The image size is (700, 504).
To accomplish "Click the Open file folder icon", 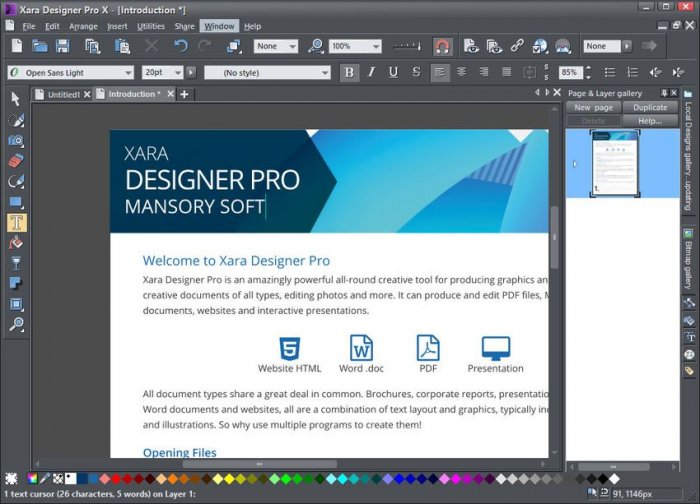I will pos(39,46).
